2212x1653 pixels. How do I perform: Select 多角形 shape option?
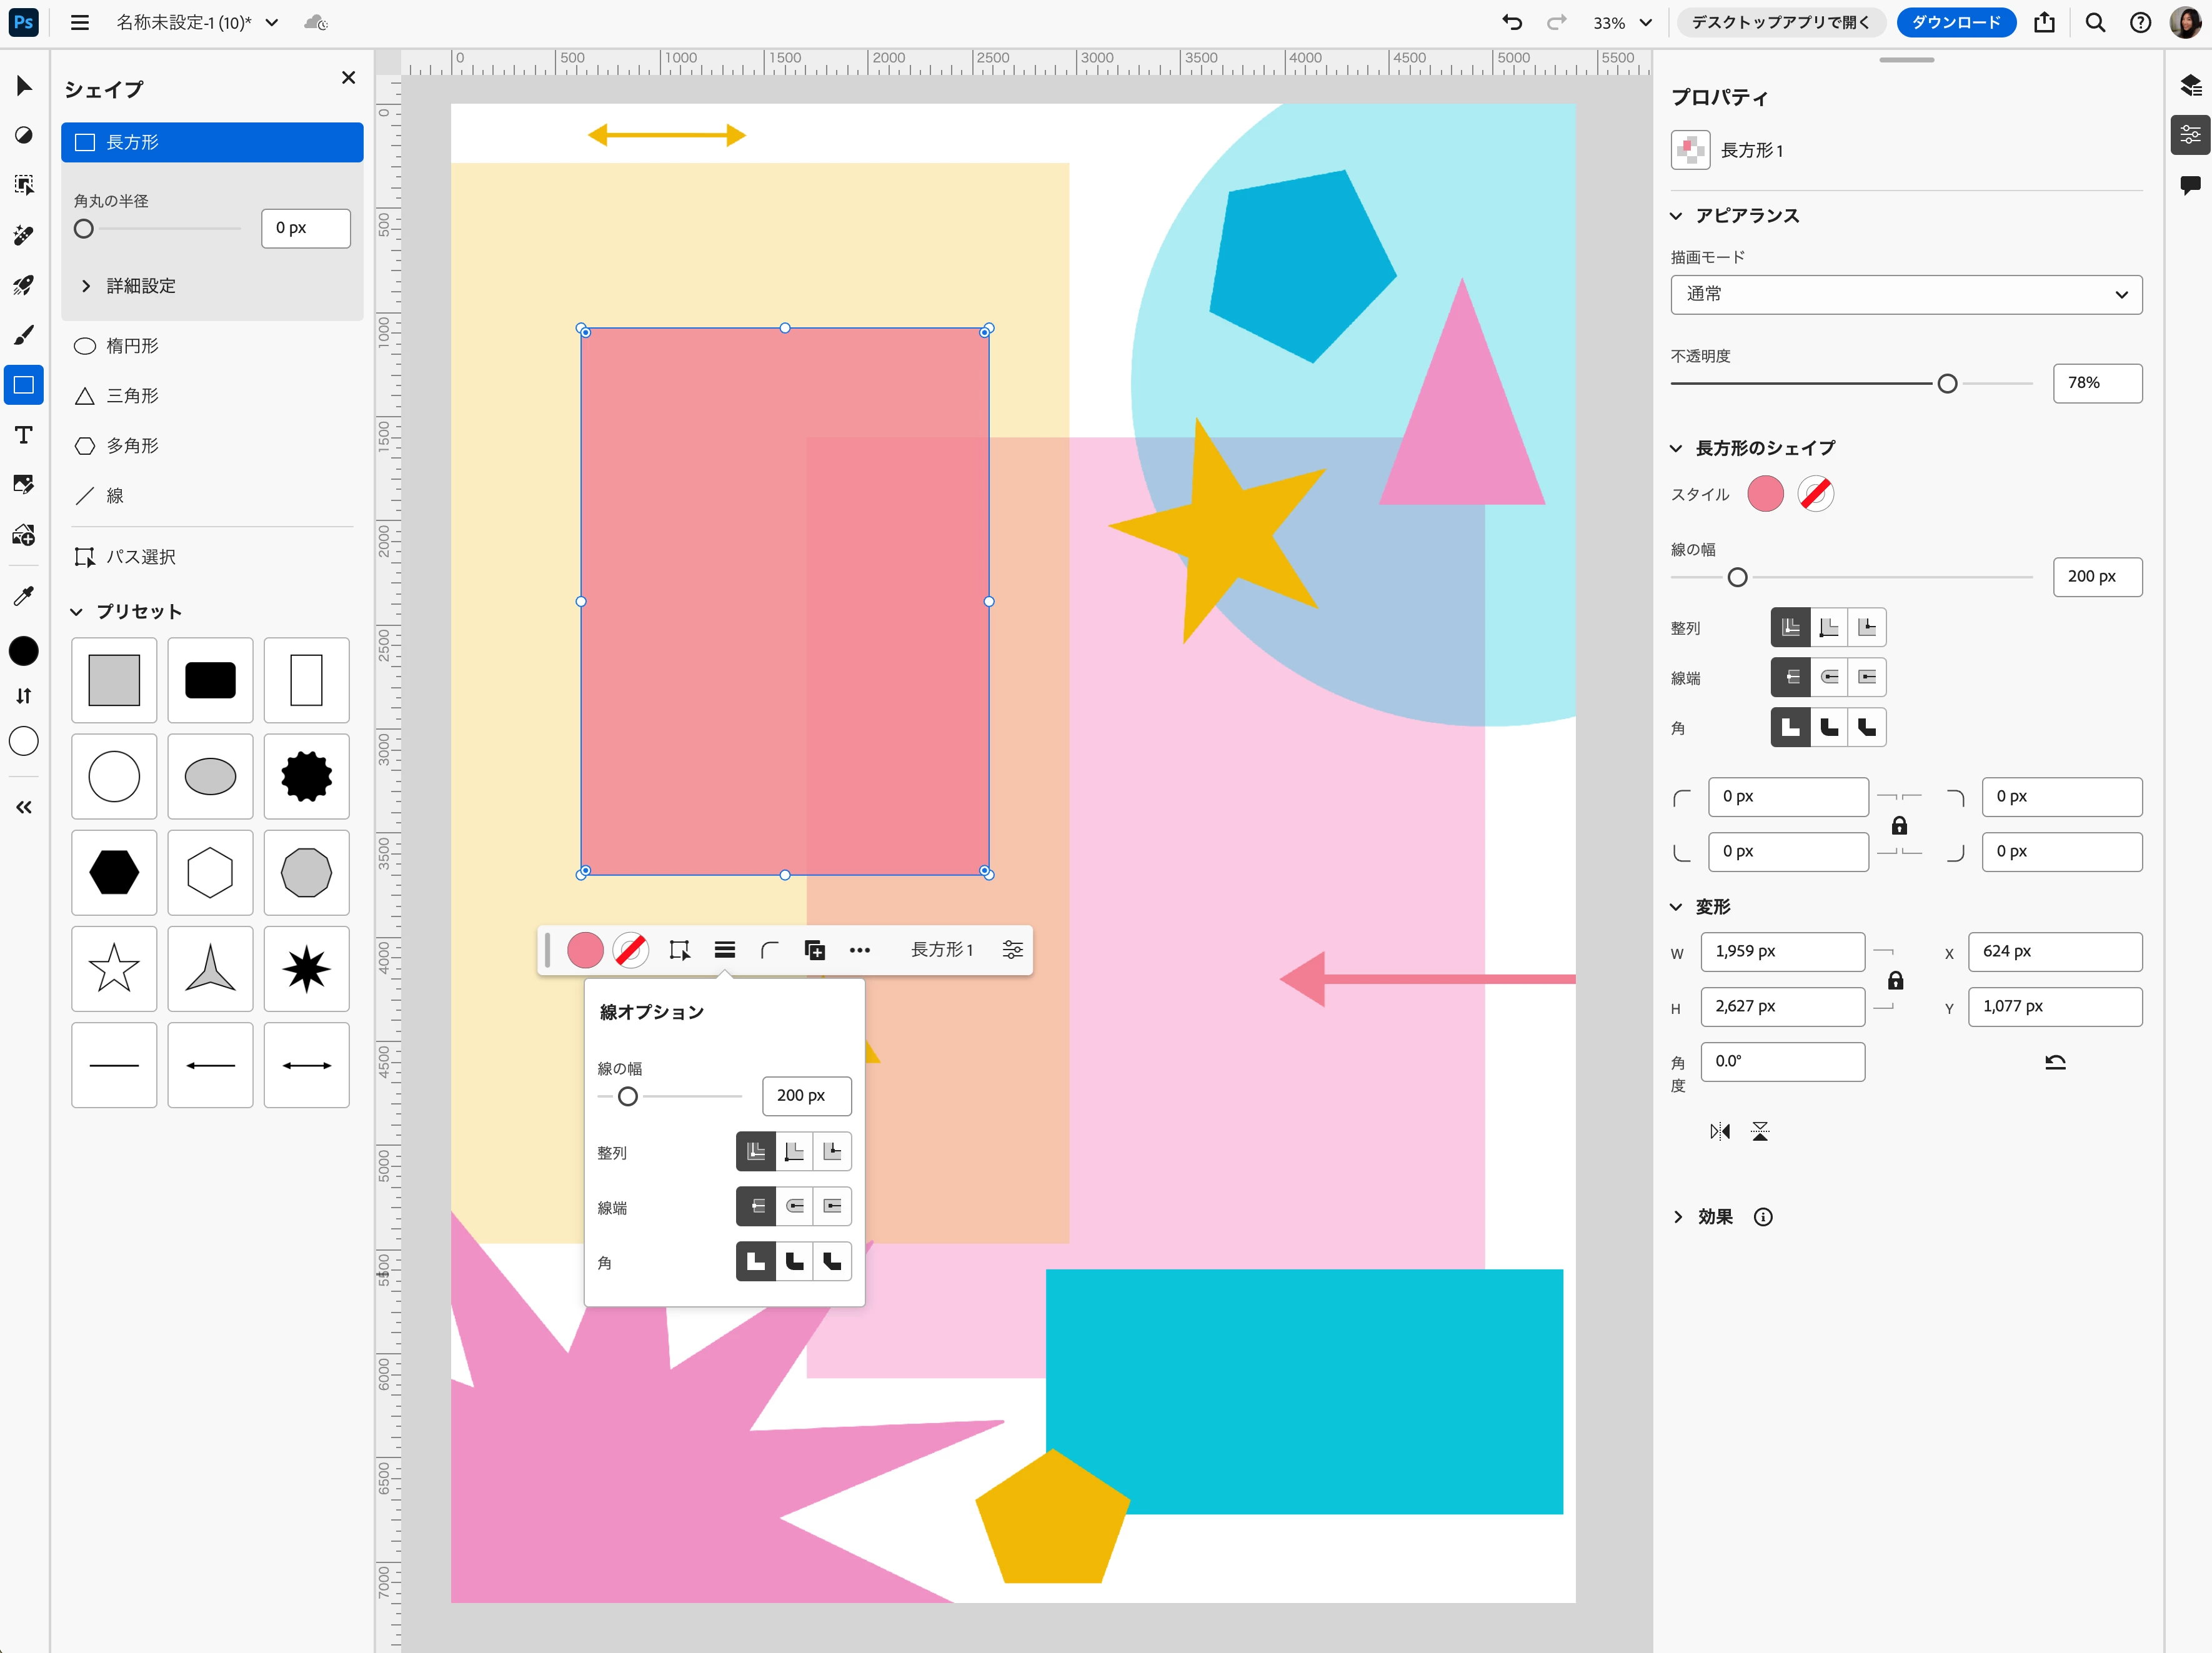(132, 446)
